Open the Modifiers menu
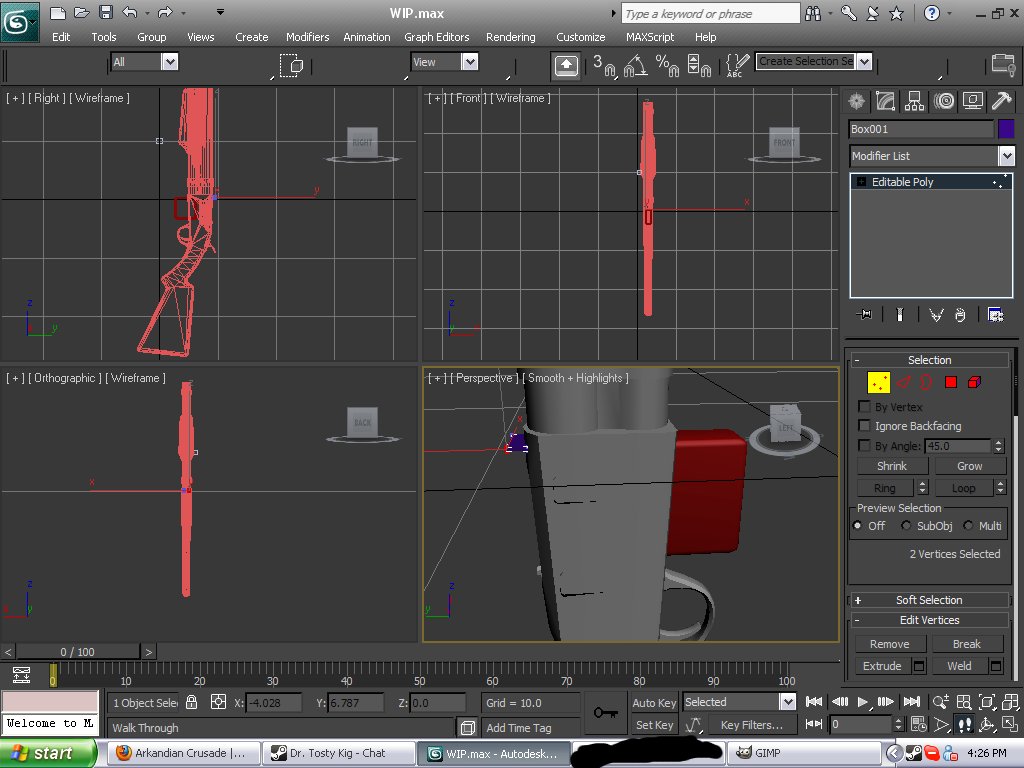This screenshot has height=768, width=1024. tap(307, 37)
